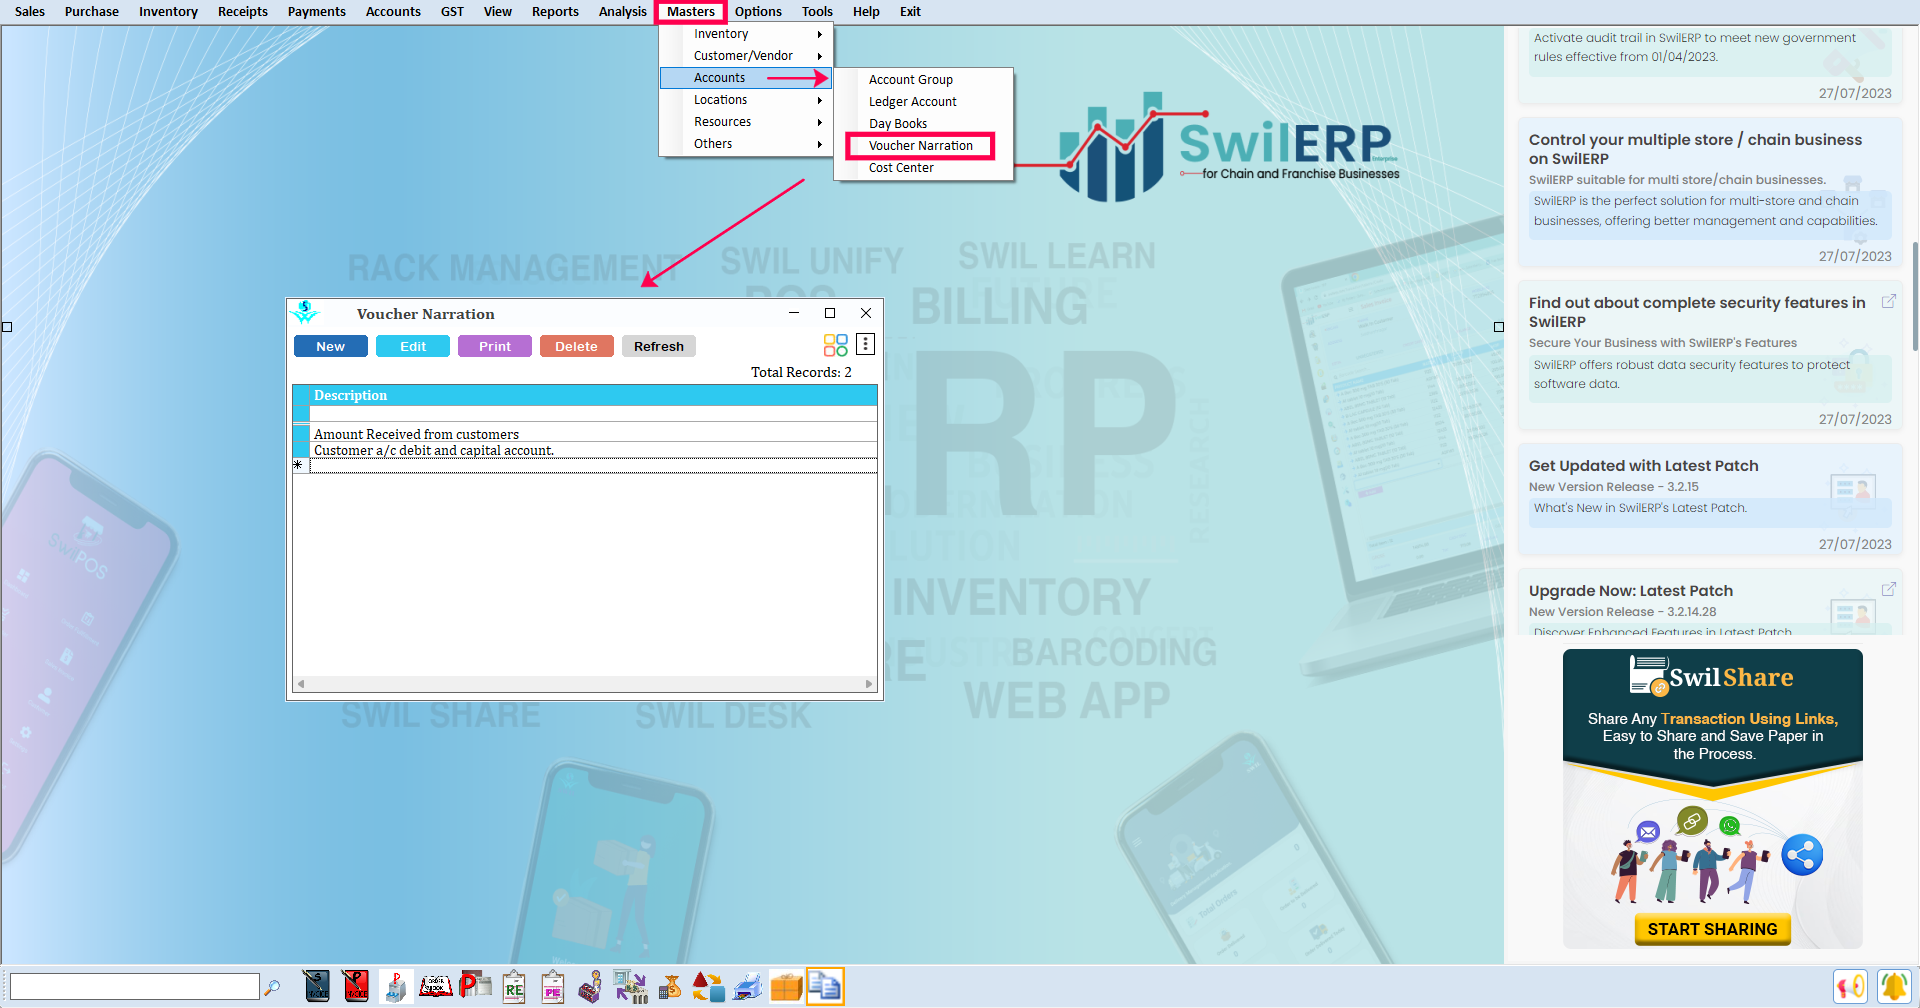This screenshot has width=1920, height=1008.
Task: Click the search input field at bottom
Action: point(135,987)
